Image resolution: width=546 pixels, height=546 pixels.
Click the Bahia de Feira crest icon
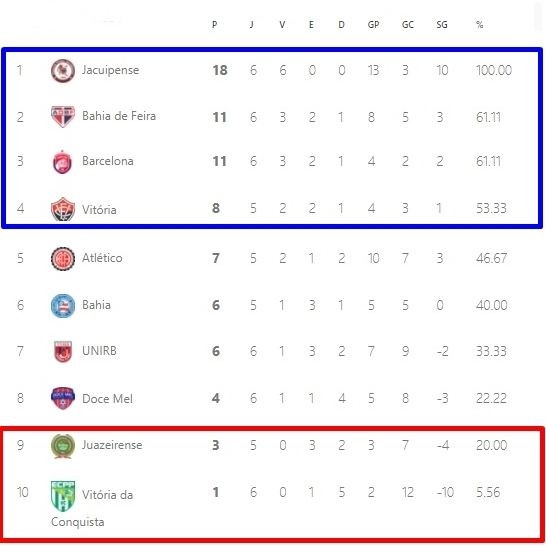click(x=63, y=116)
